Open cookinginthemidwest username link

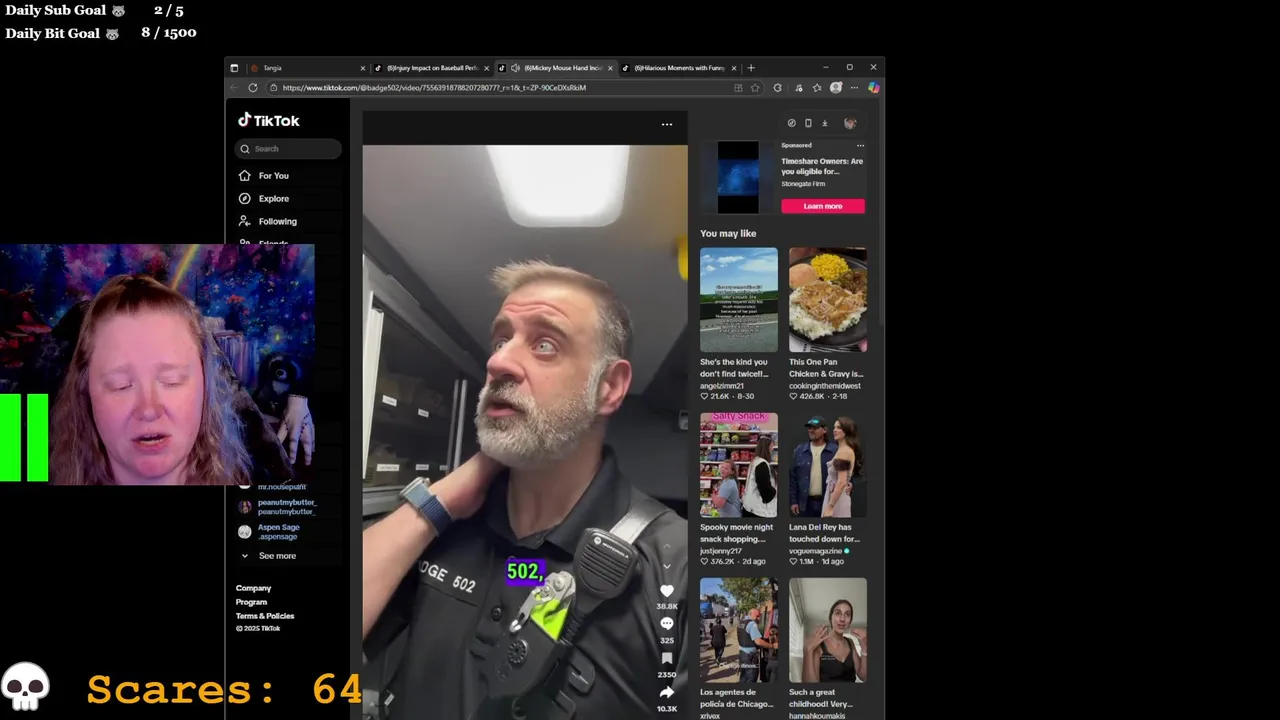pos(824,386)
